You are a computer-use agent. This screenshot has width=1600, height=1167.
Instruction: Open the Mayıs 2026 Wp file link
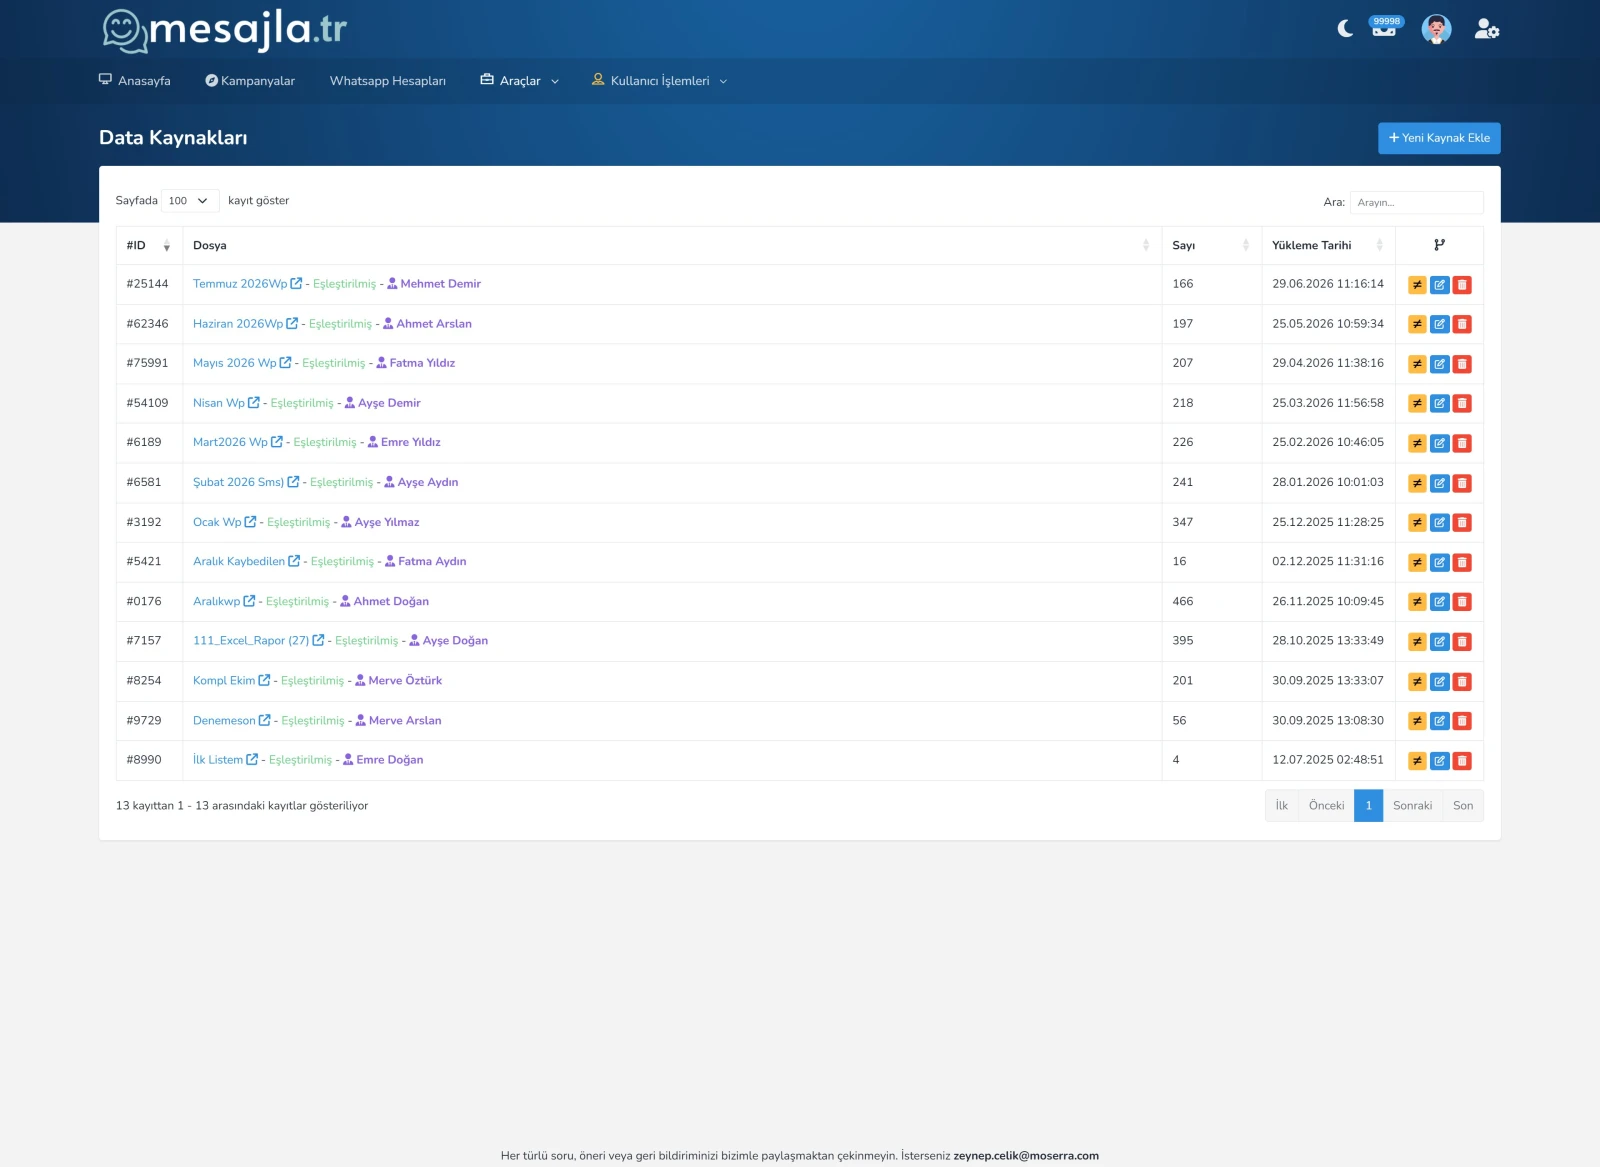click(x=234, y=363)
